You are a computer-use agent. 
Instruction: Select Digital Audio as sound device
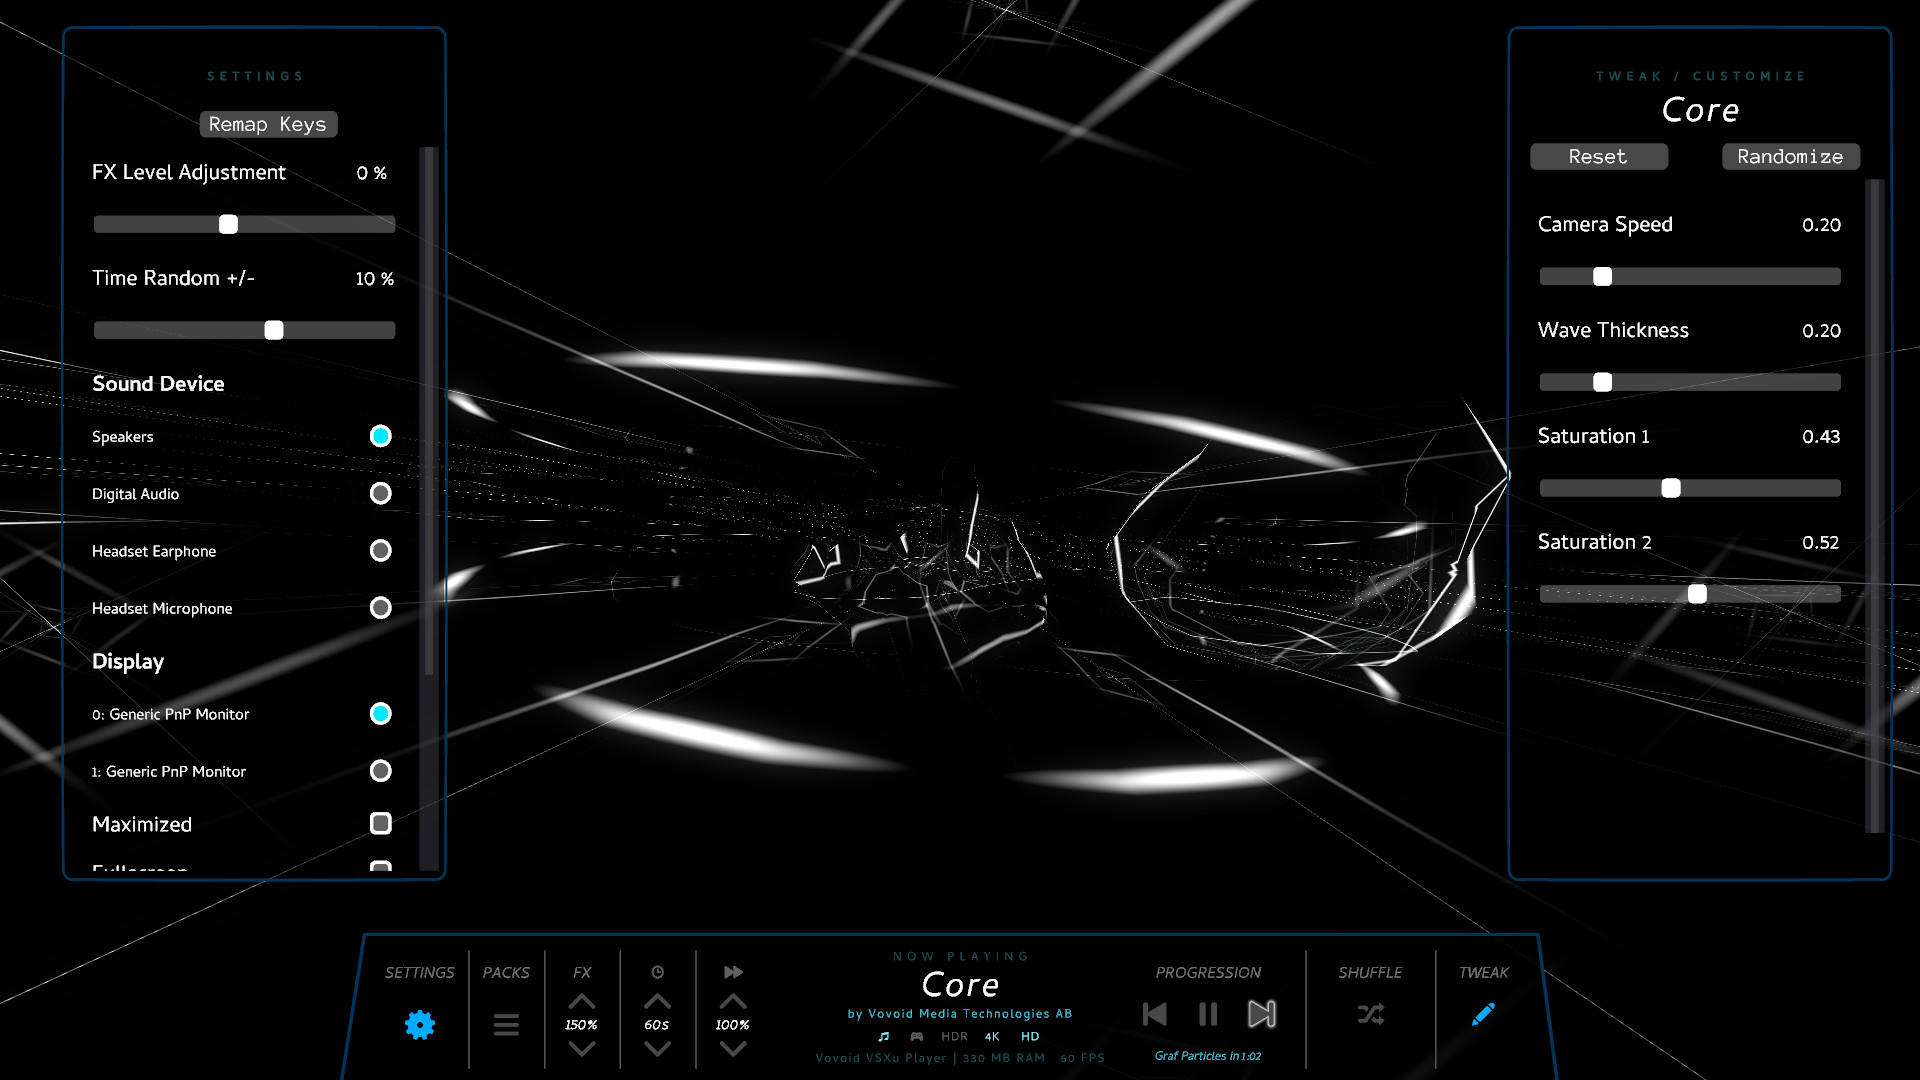pyautogui.click(x=380, y=493)
